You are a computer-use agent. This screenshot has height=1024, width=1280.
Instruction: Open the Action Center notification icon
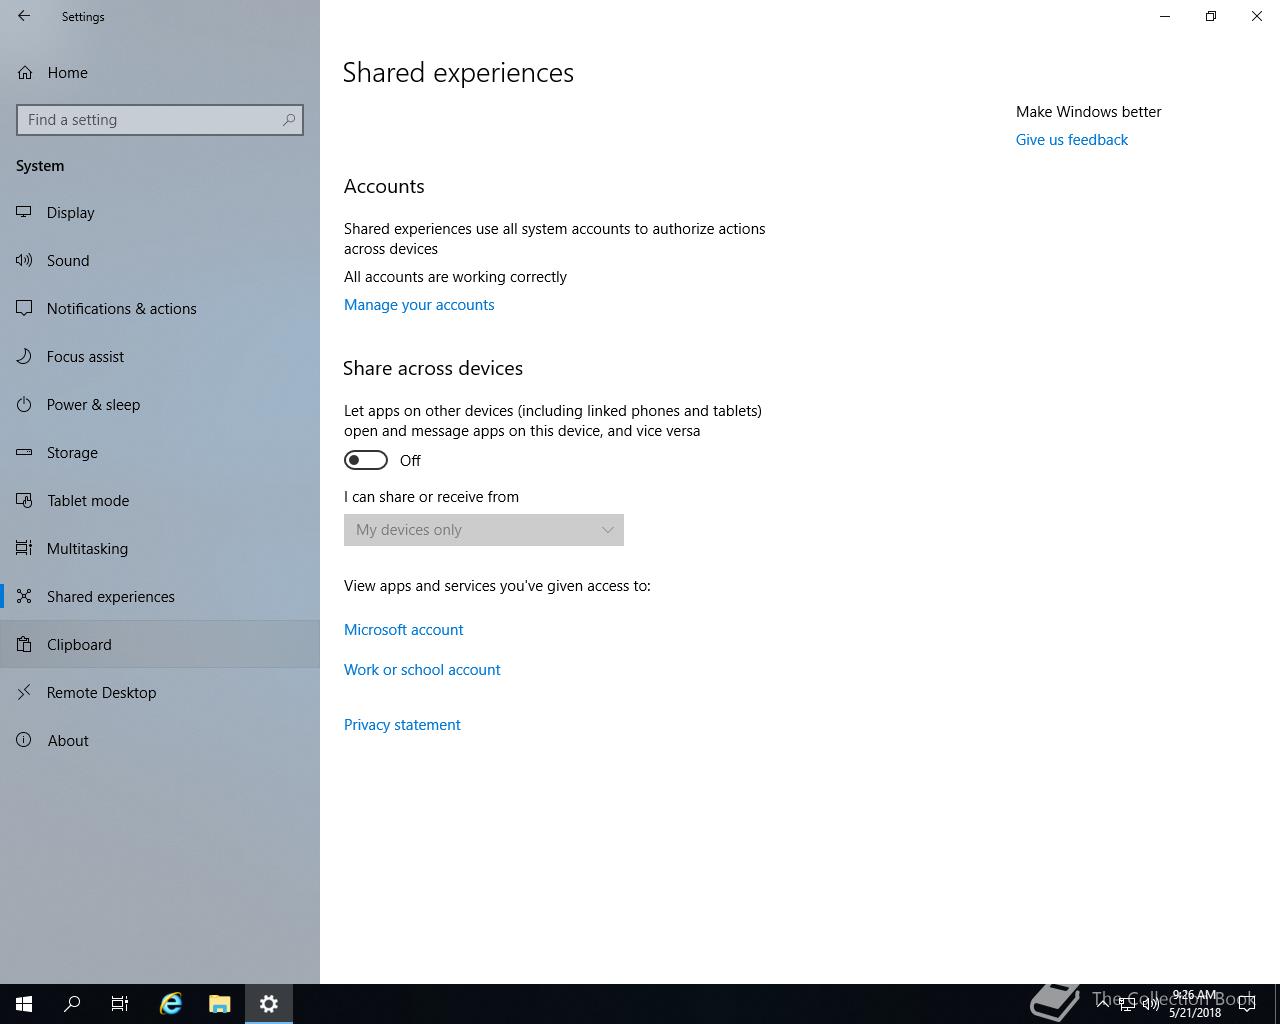(1247, 1003)
